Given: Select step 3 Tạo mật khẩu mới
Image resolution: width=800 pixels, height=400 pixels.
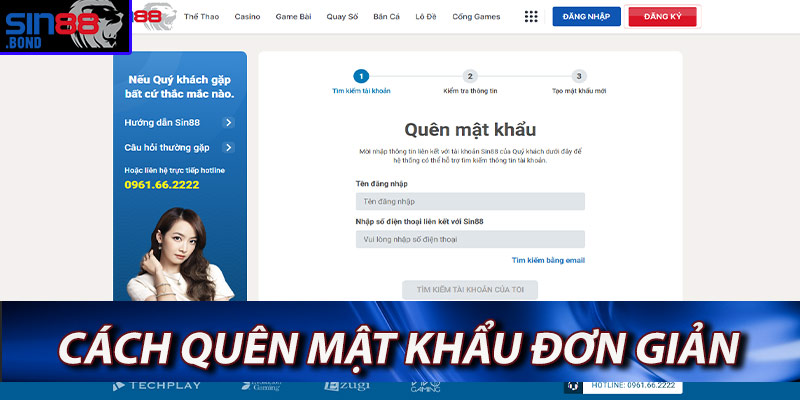Looking at the screenshot, I should (x=579, y=82).
